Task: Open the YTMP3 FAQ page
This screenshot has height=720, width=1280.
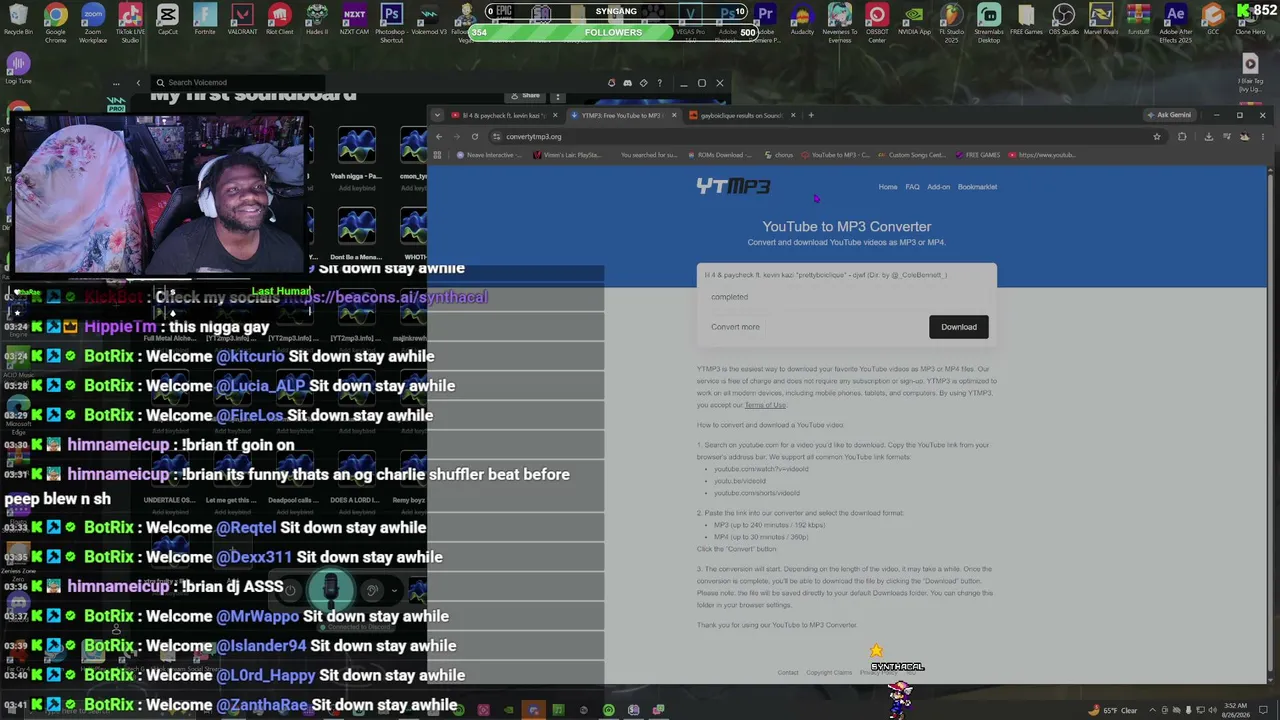Action: click(912, 187)
